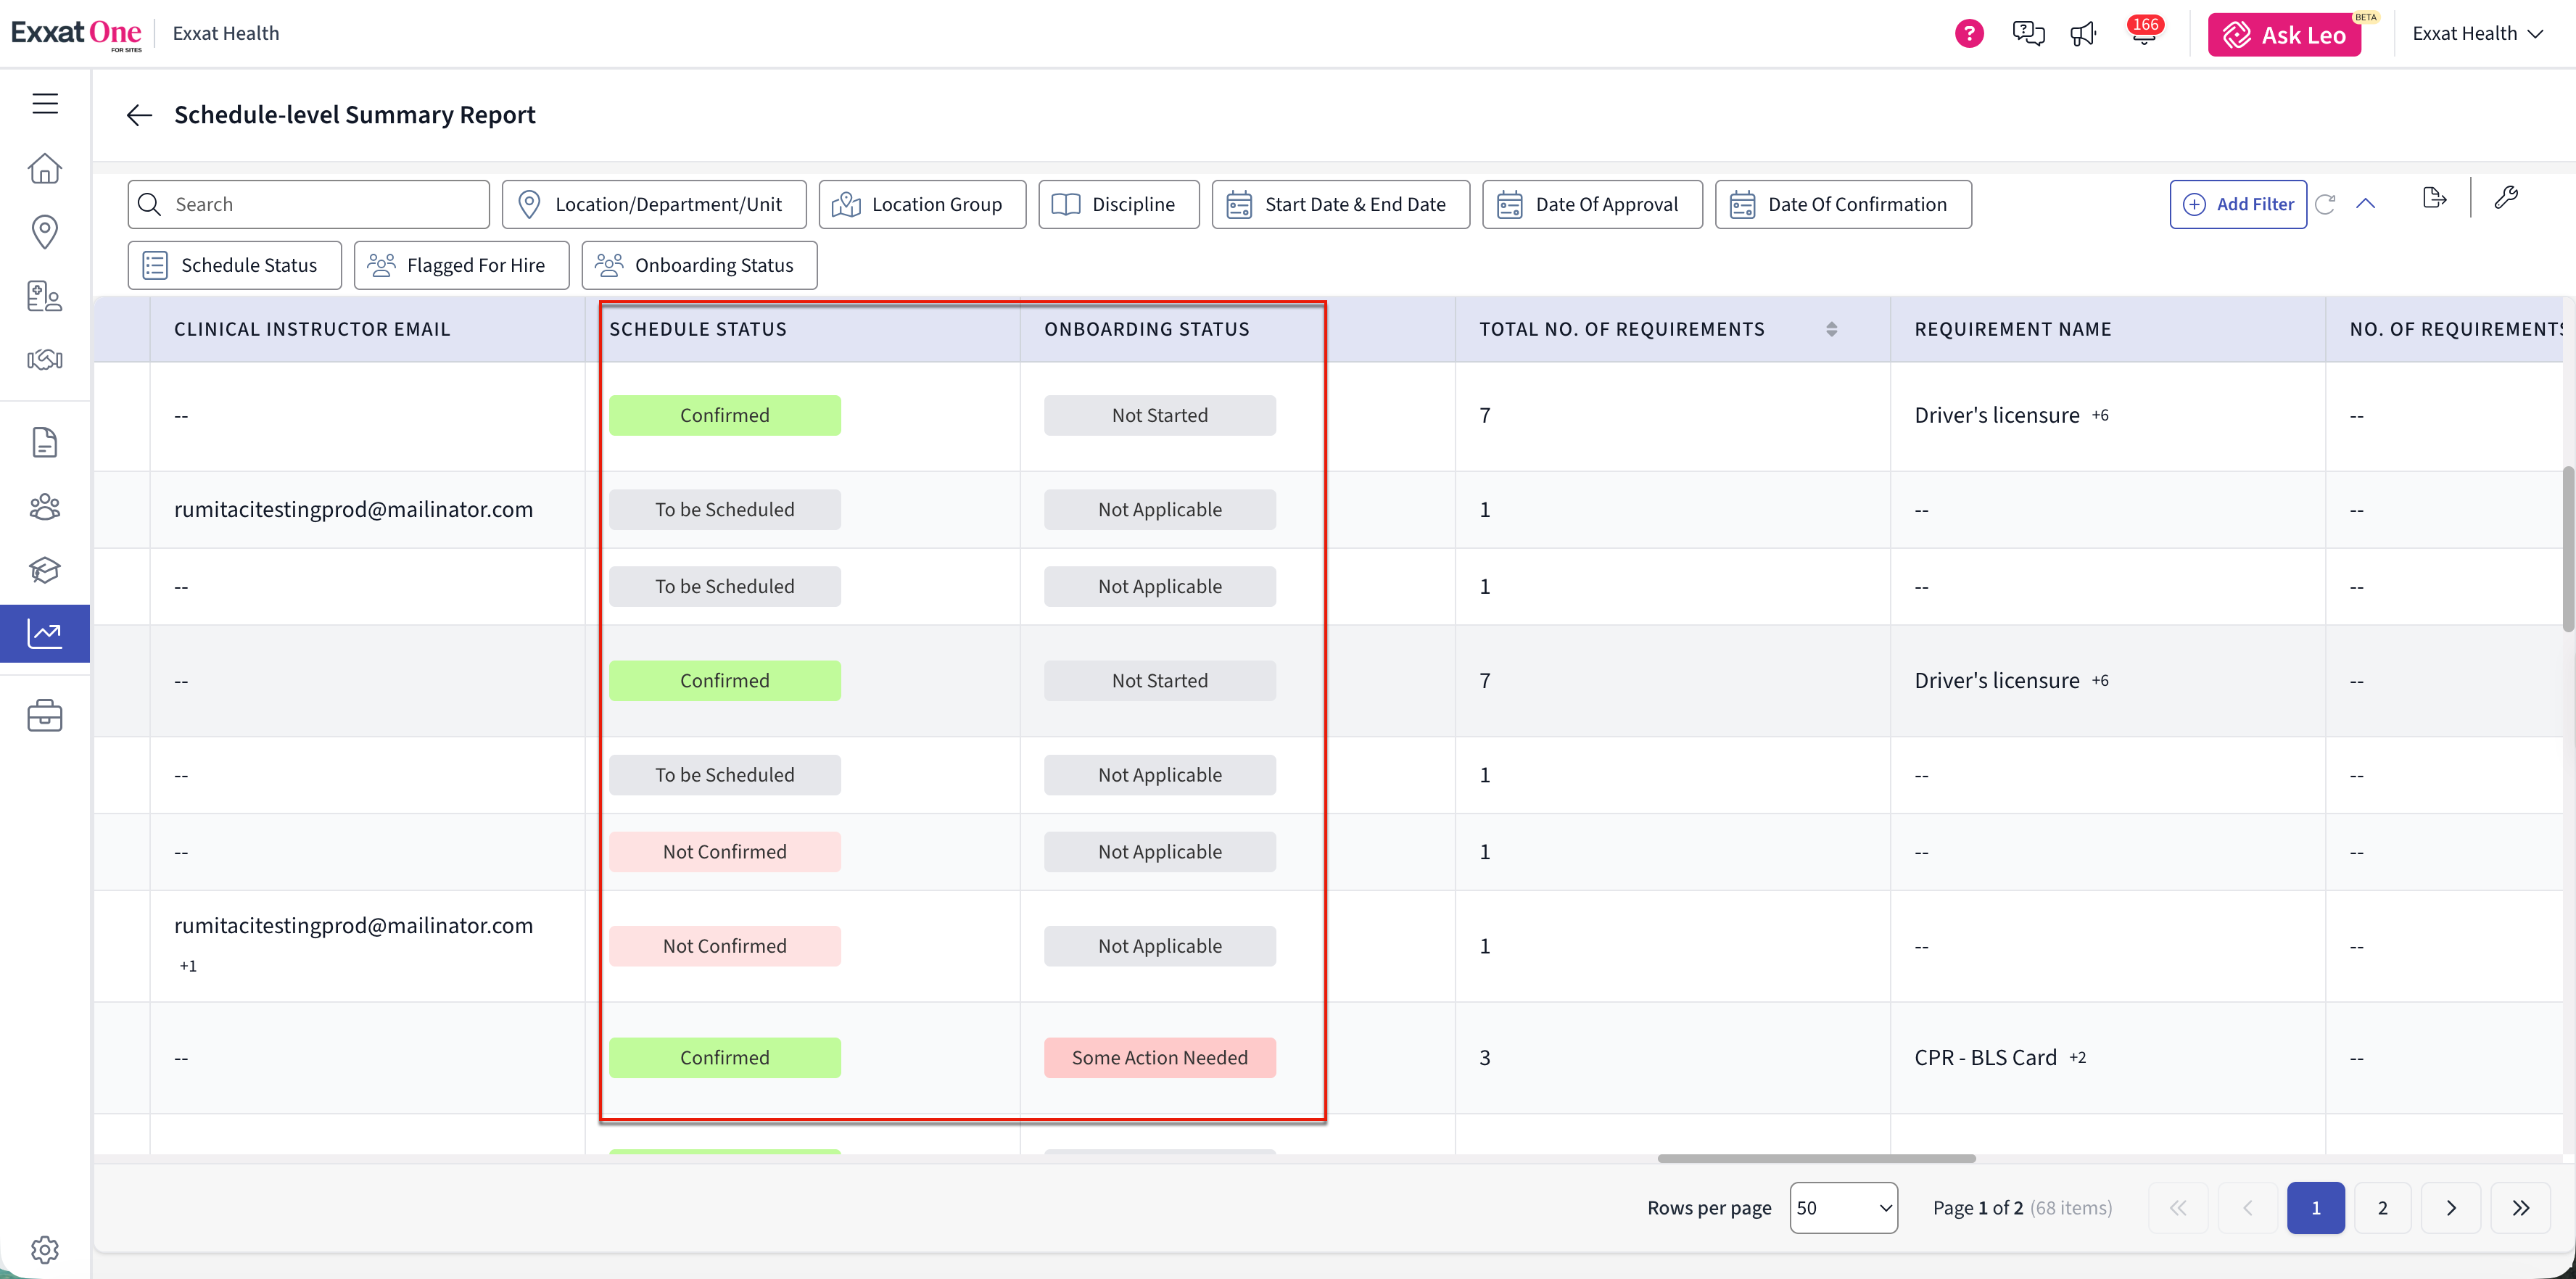Sort by Total No. of Requirements column

(1831, 329)
